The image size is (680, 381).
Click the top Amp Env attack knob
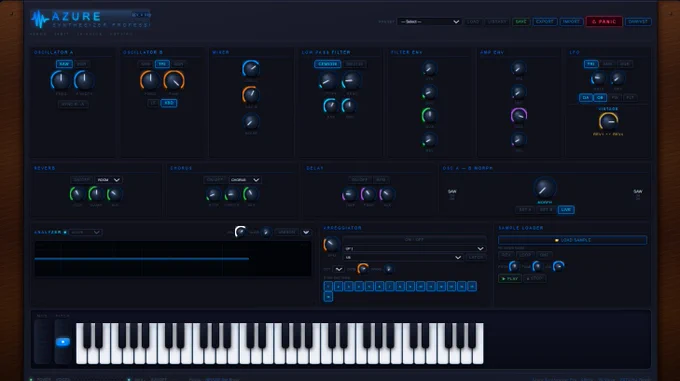pyautogui.click(x=519, y=68)
